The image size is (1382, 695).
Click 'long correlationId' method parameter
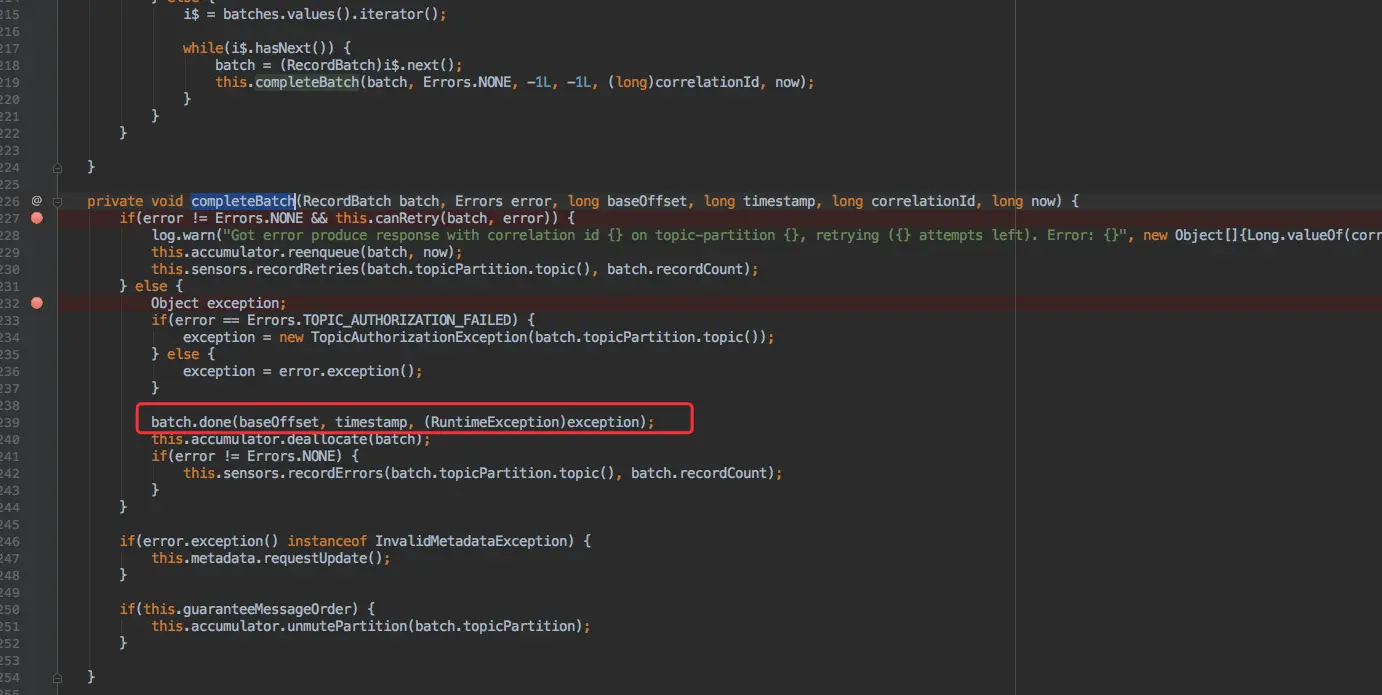(x=906, y=200)
